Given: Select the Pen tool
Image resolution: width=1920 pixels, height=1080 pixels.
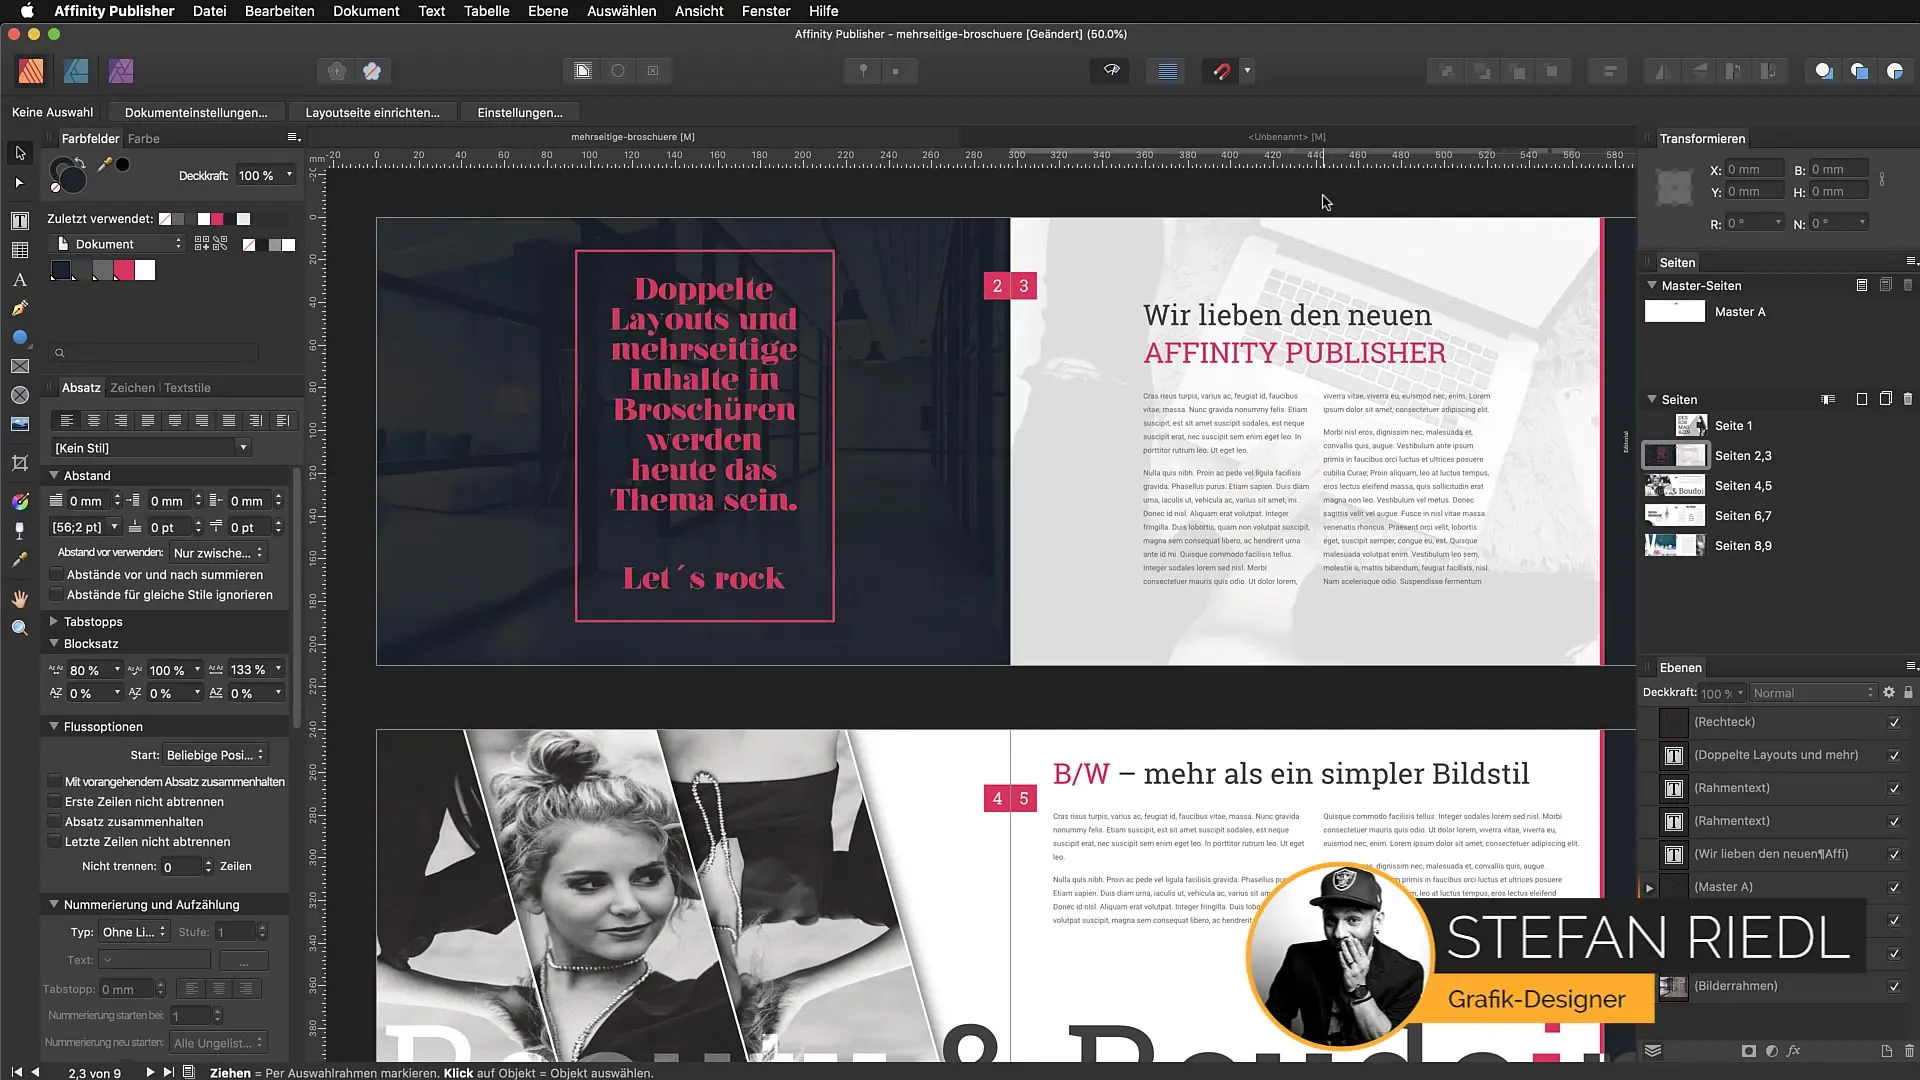Looking at the screenshot, I should coord(20,309).
